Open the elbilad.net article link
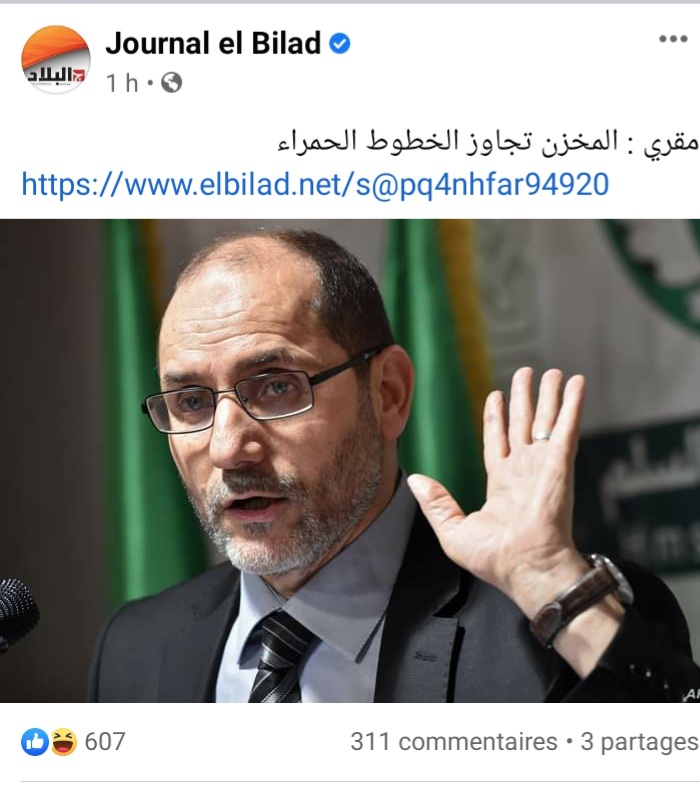 315,184
